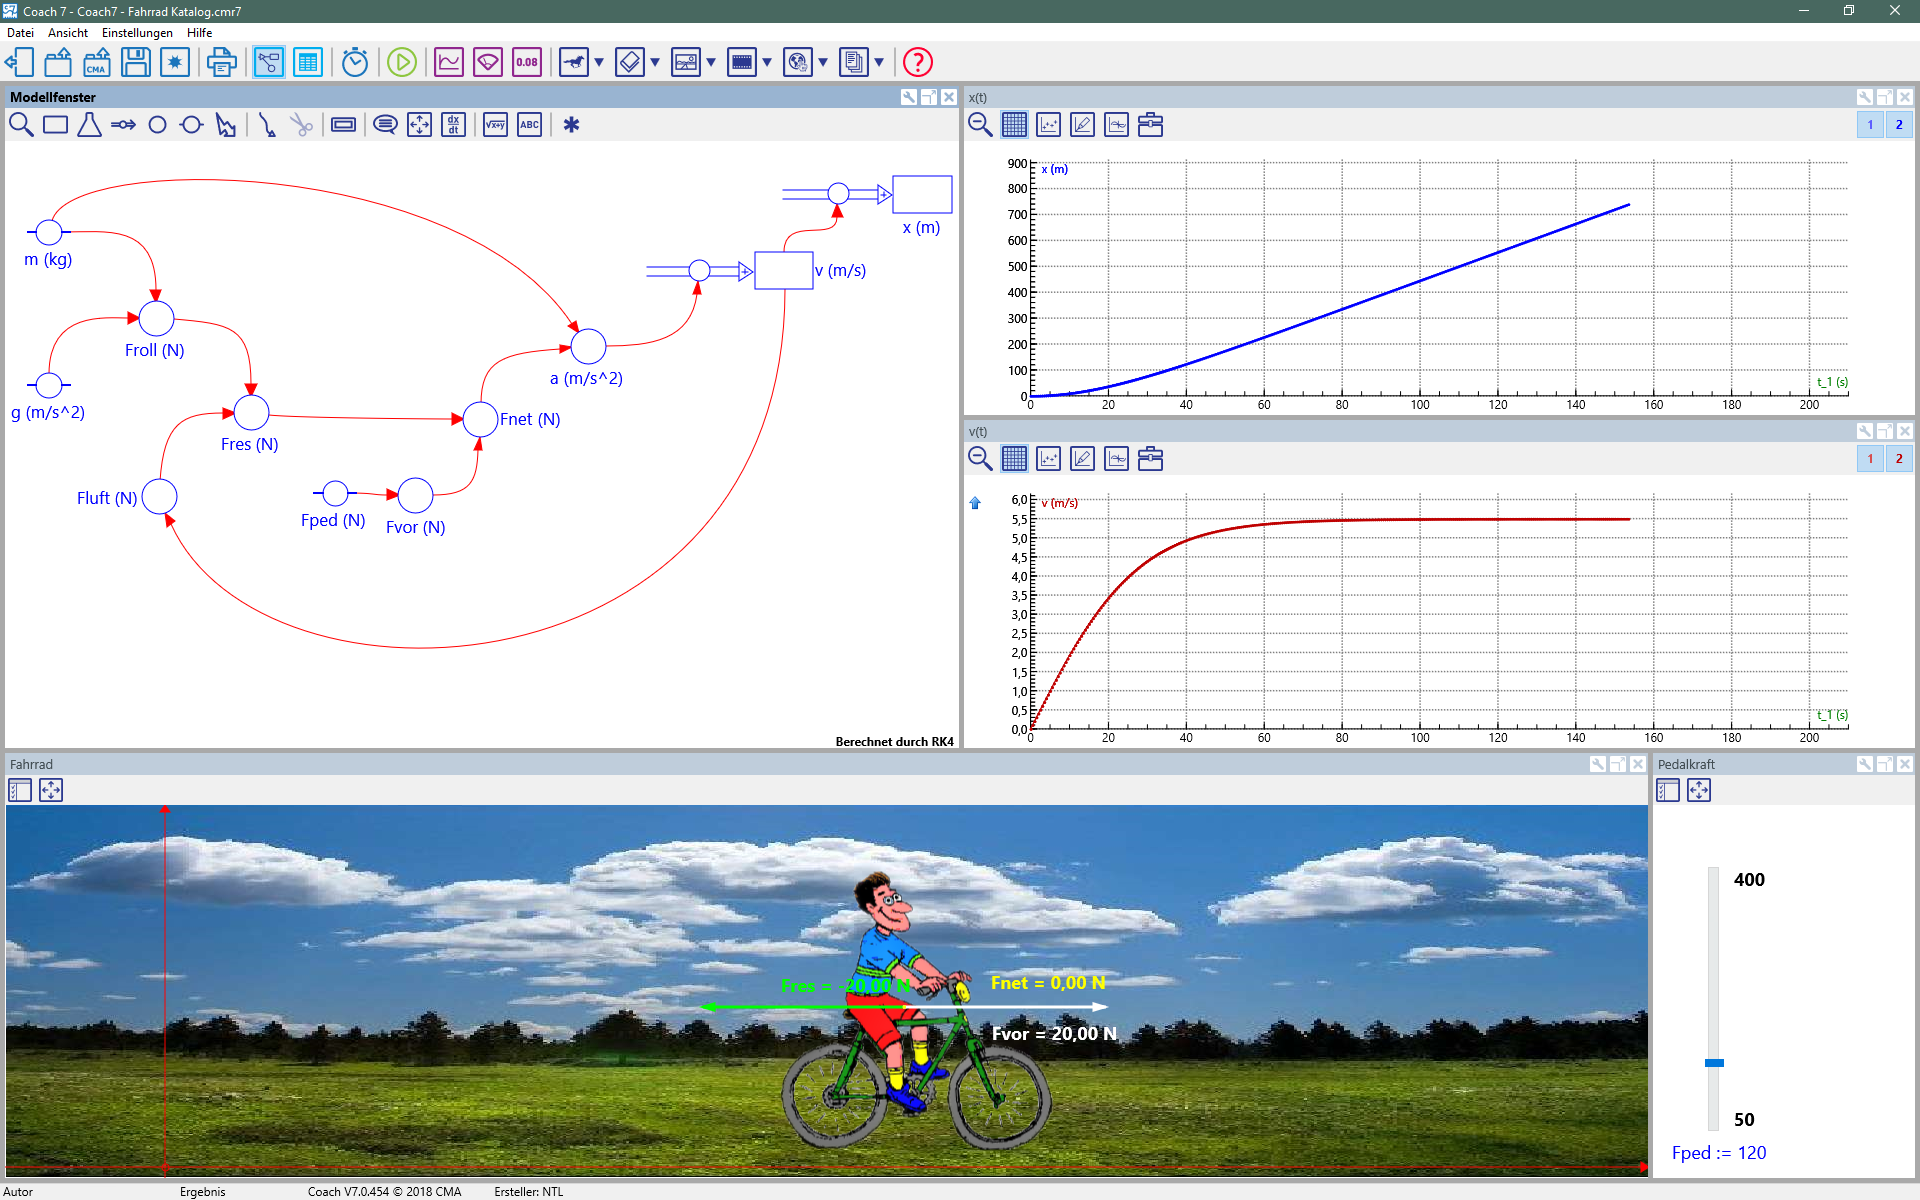Click the stopwatch settings icon in the toolbar
Image resolution: width=1920 pixels, height=1200 pixels.
[x=355, y=62]
